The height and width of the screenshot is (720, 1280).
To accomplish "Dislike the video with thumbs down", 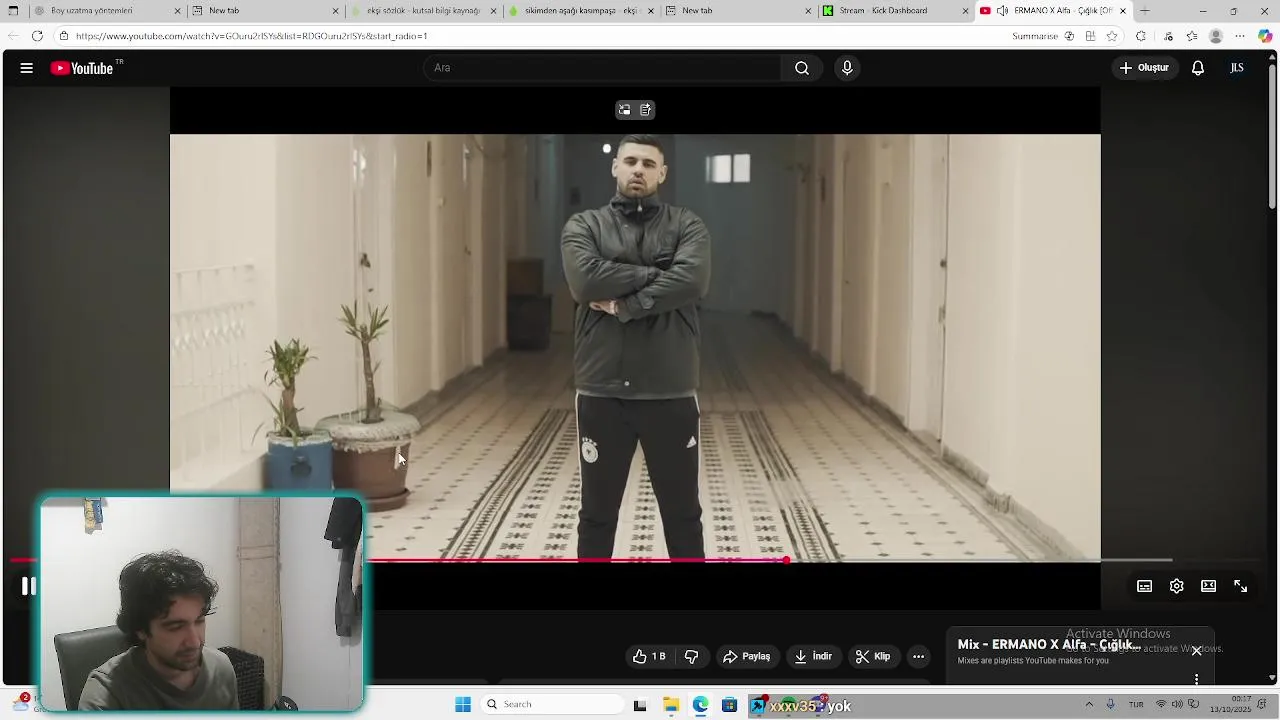I will pos(691,656).
